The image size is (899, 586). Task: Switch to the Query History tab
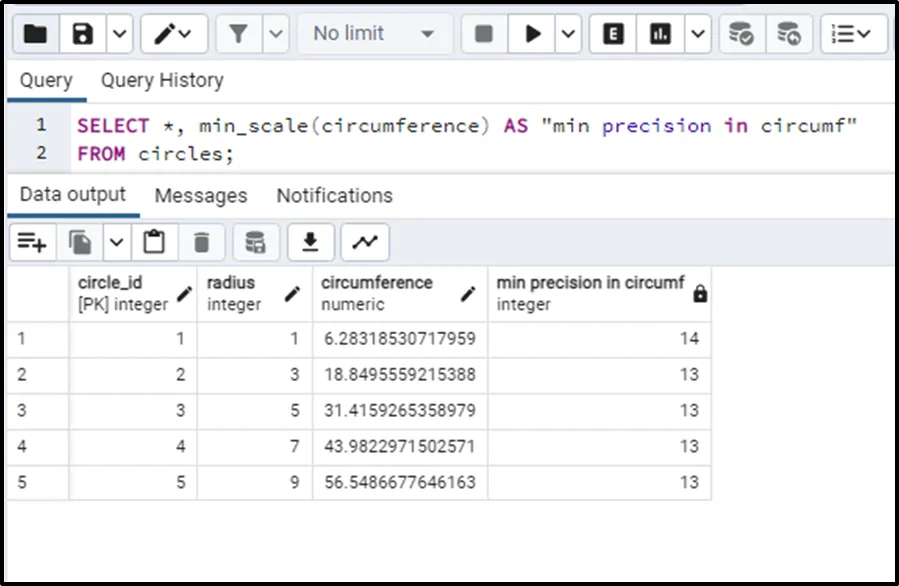(x=162, y=80)
